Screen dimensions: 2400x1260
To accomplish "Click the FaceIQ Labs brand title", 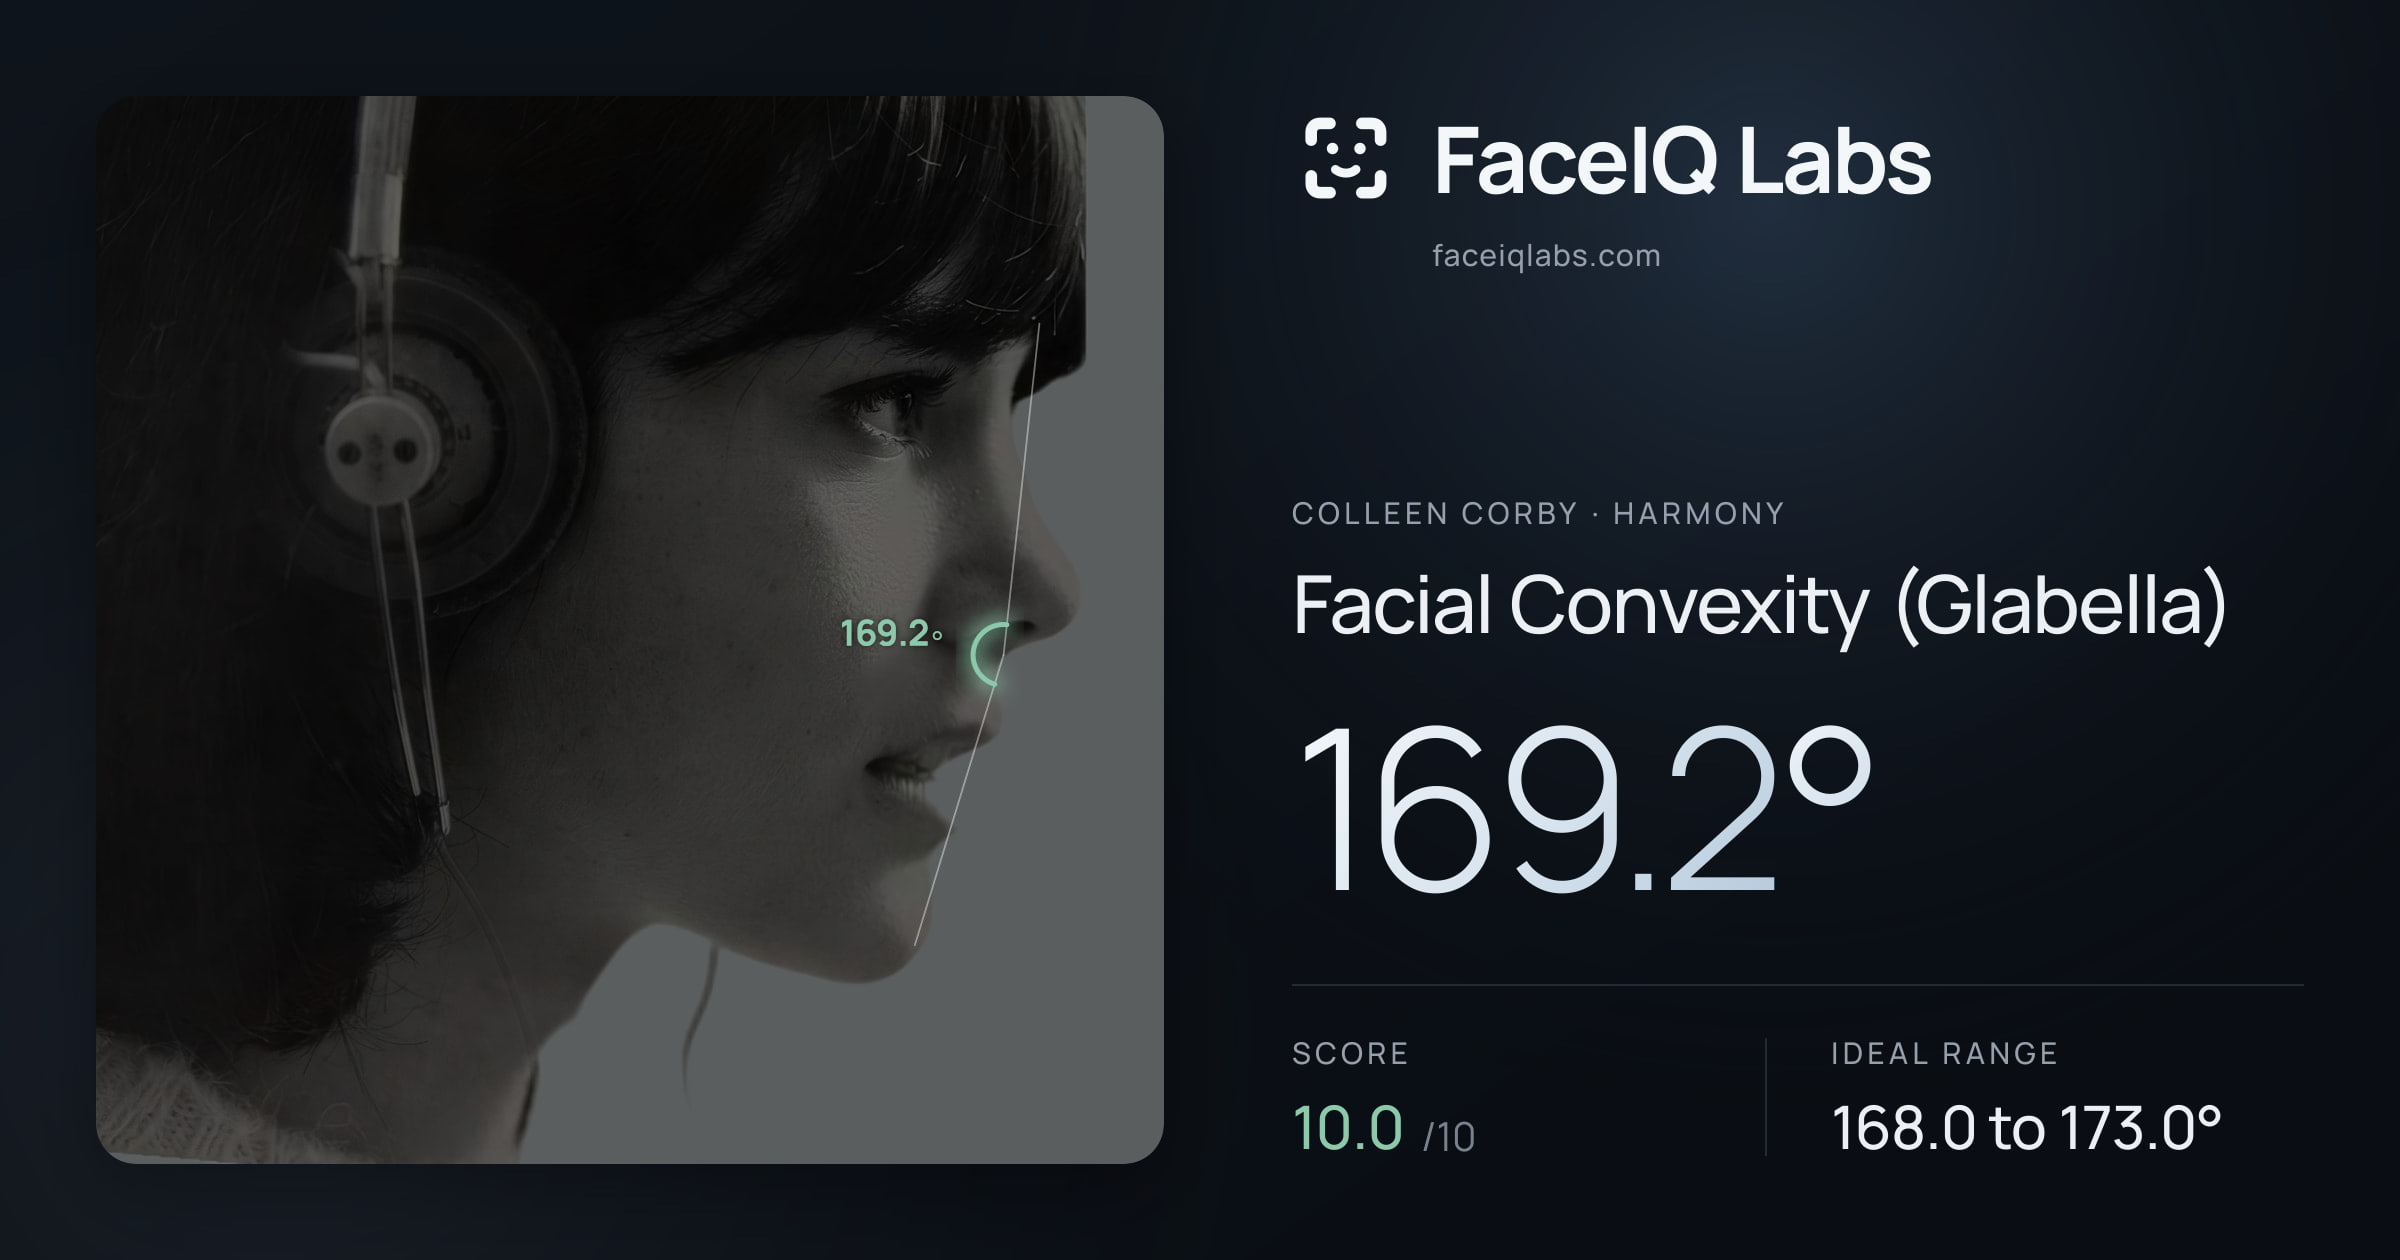I will 1683,160.
